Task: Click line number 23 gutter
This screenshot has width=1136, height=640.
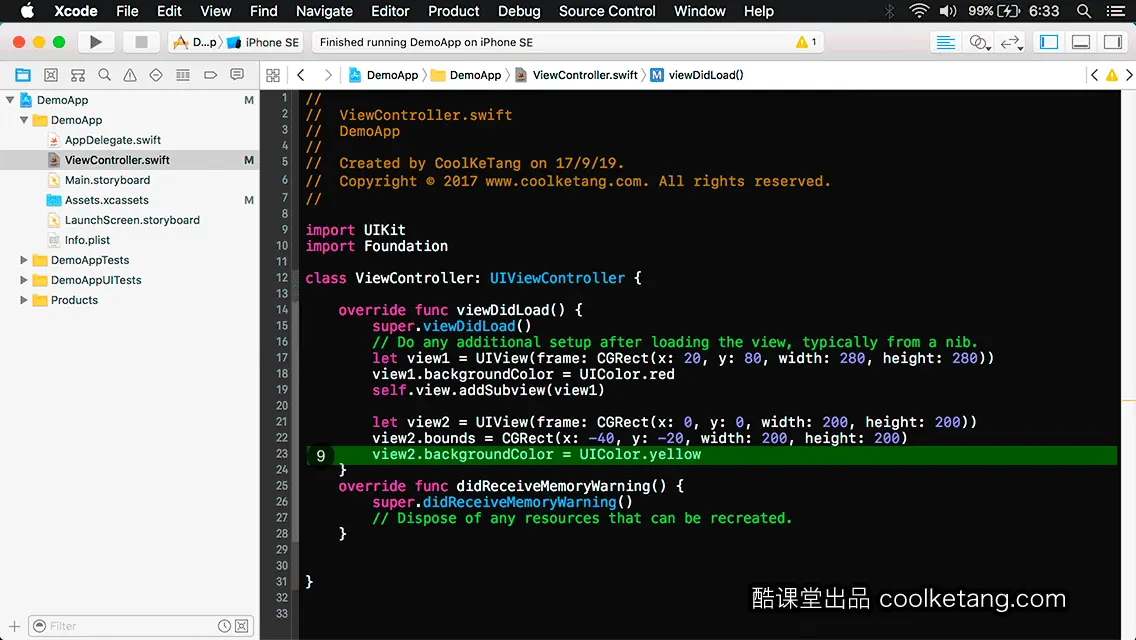Action: pyautogui.click(x=282, y=454)
